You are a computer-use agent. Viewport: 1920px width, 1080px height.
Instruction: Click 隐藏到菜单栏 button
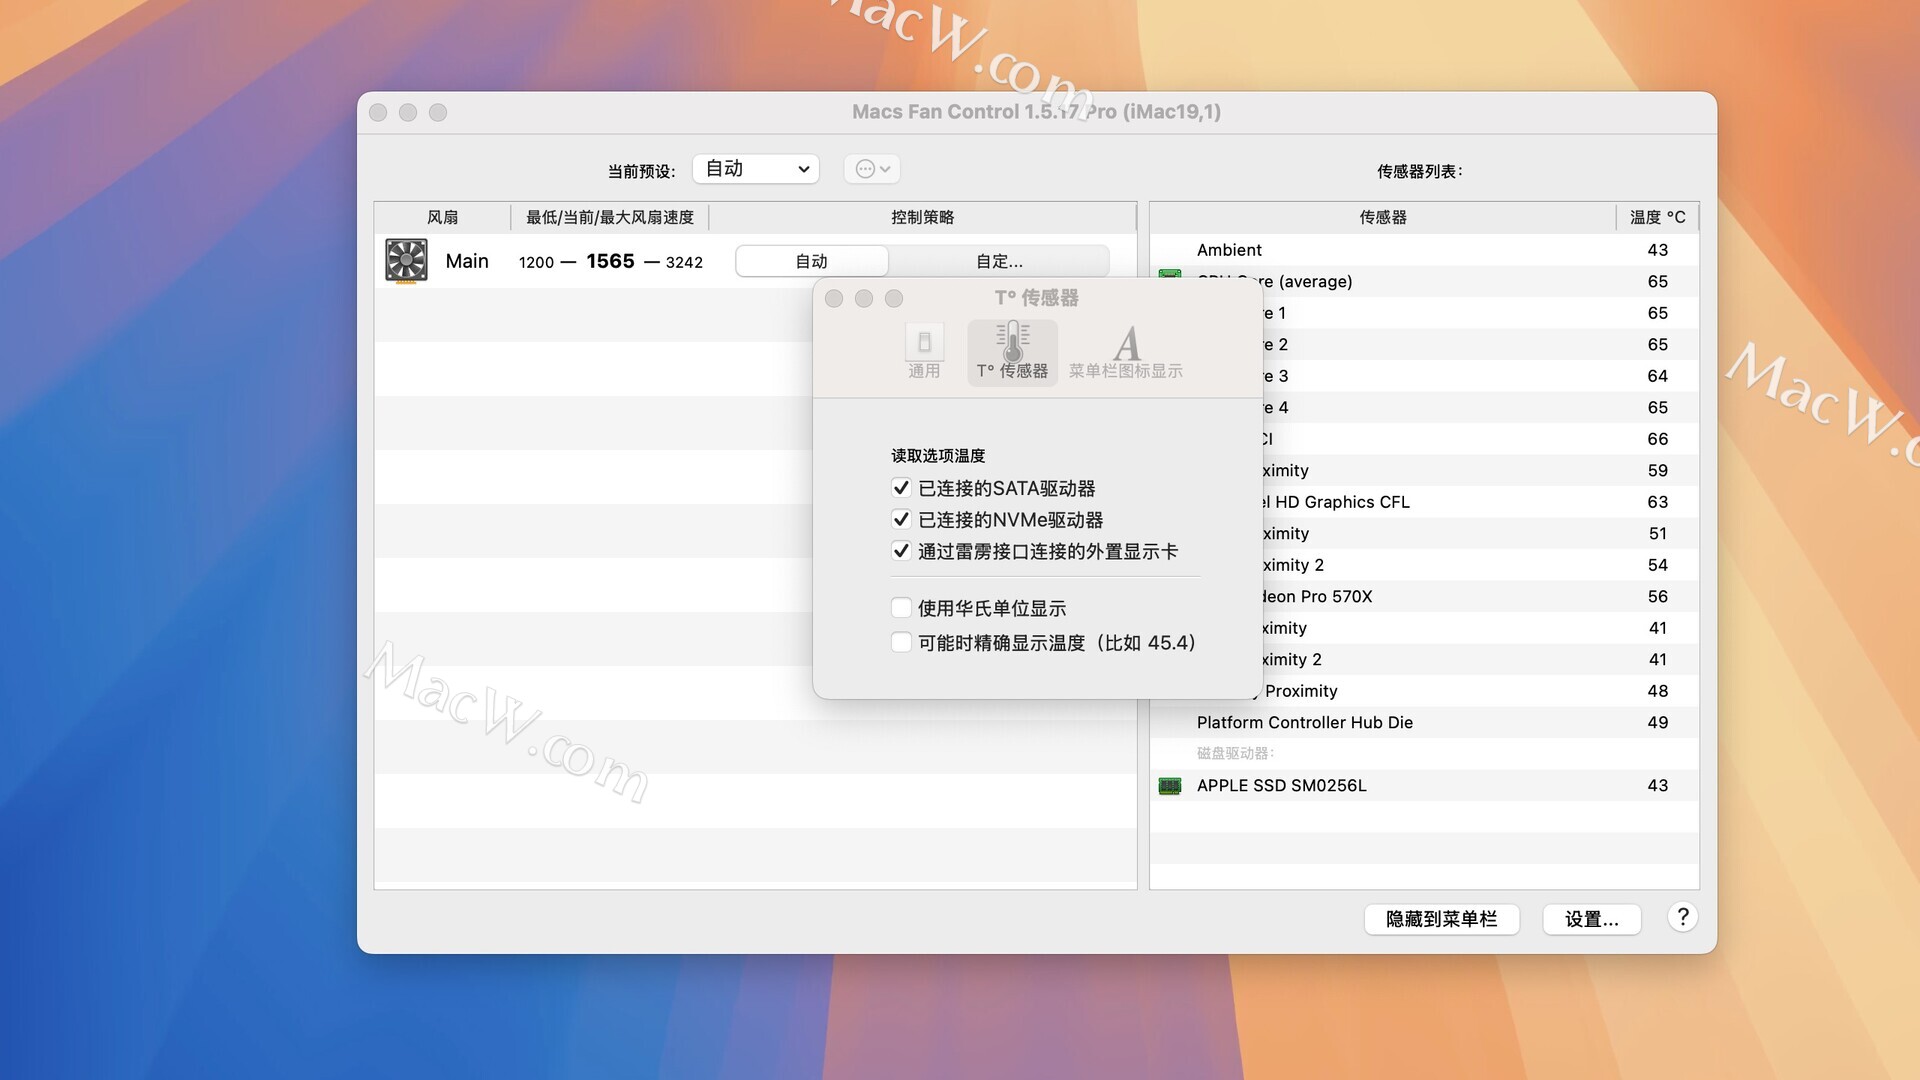coord(1442,919)
